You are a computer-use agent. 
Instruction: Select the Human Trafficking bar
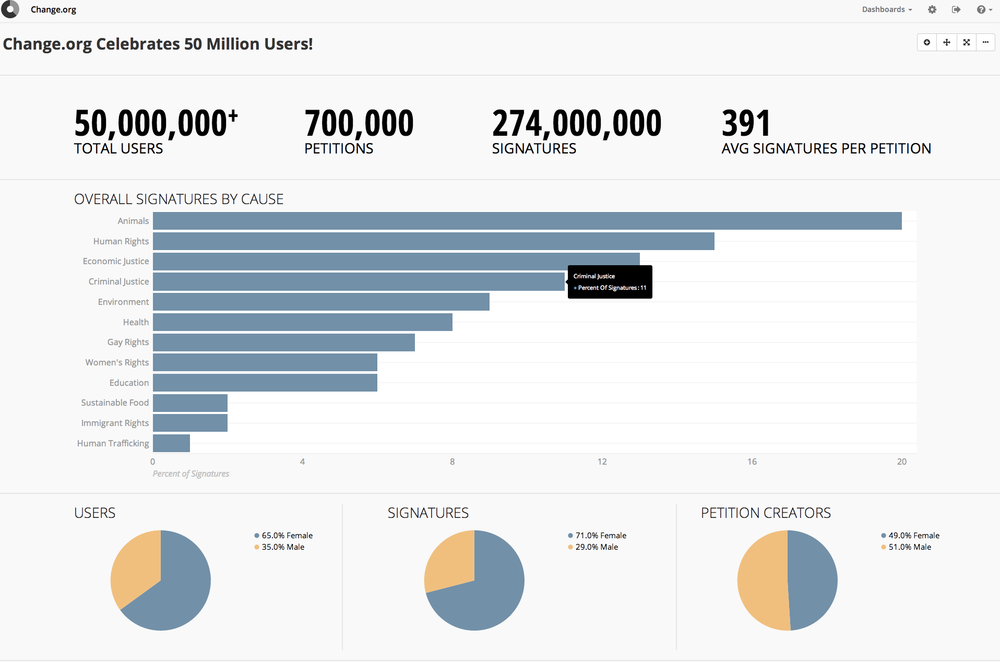coord(172,443)
